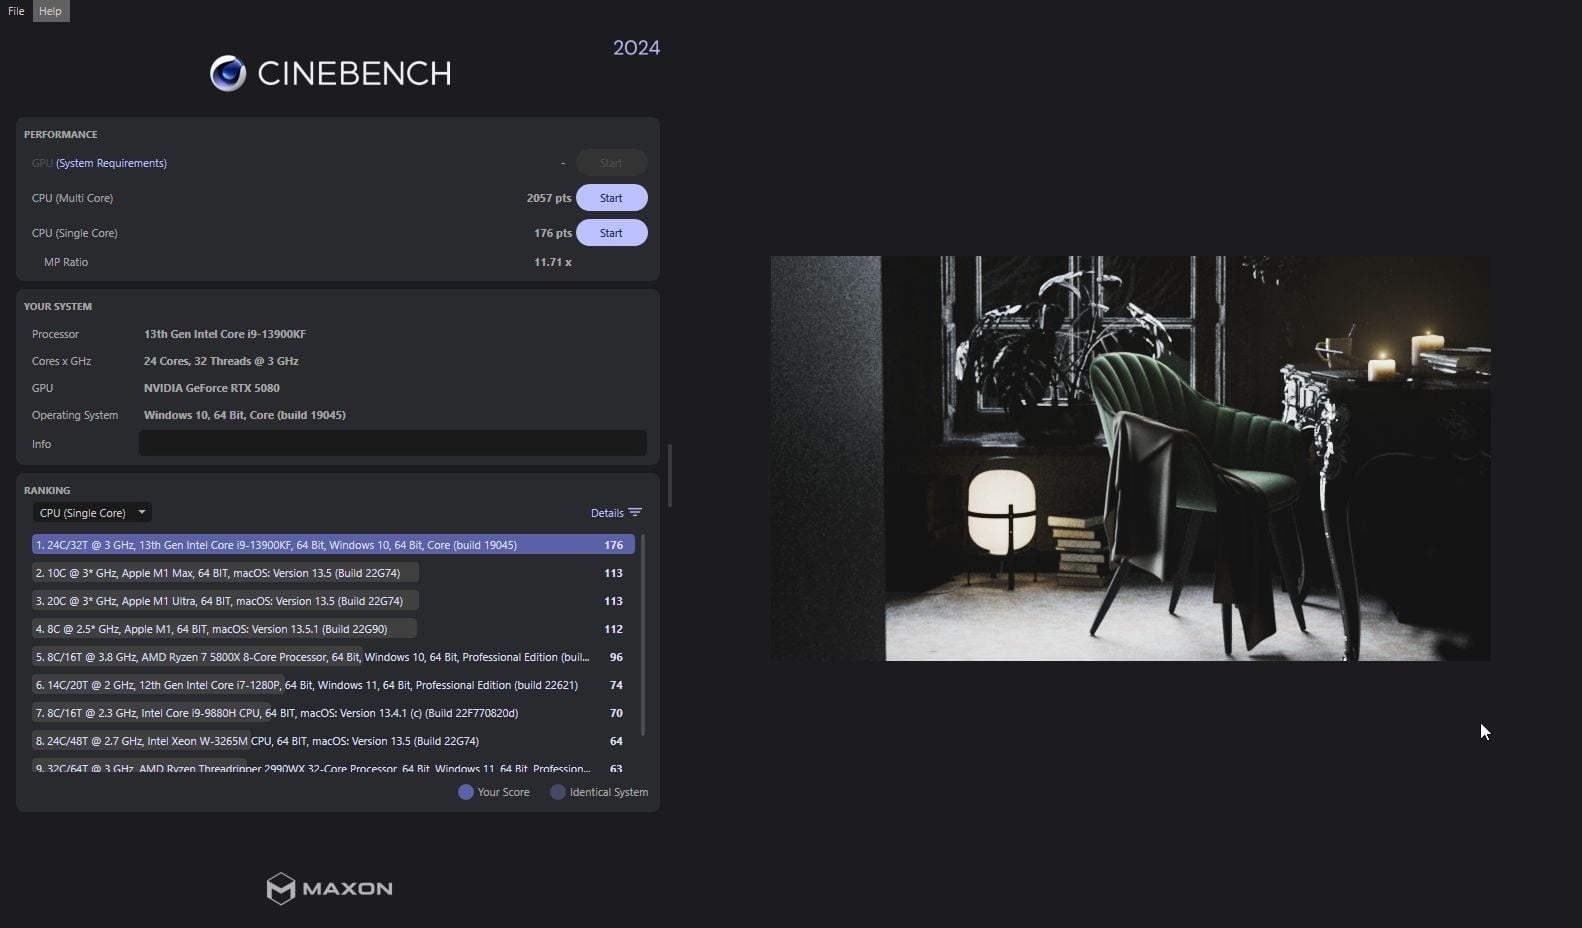Image resolution: width=1582 pixels, height=928 pixels.
Task: Select ranking row 3, Apple M1 Ultra
Action: coord(333,601)
